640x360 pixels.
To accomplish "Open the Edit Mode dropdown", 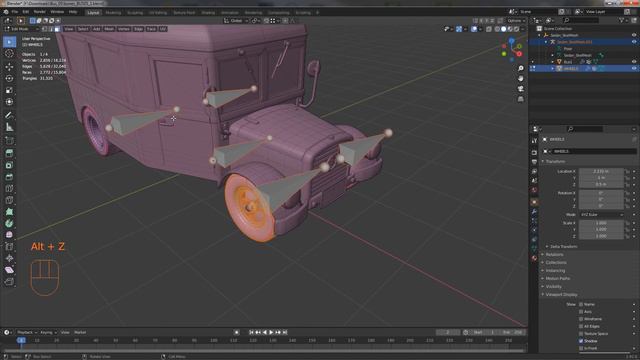I will pos(21,29).
